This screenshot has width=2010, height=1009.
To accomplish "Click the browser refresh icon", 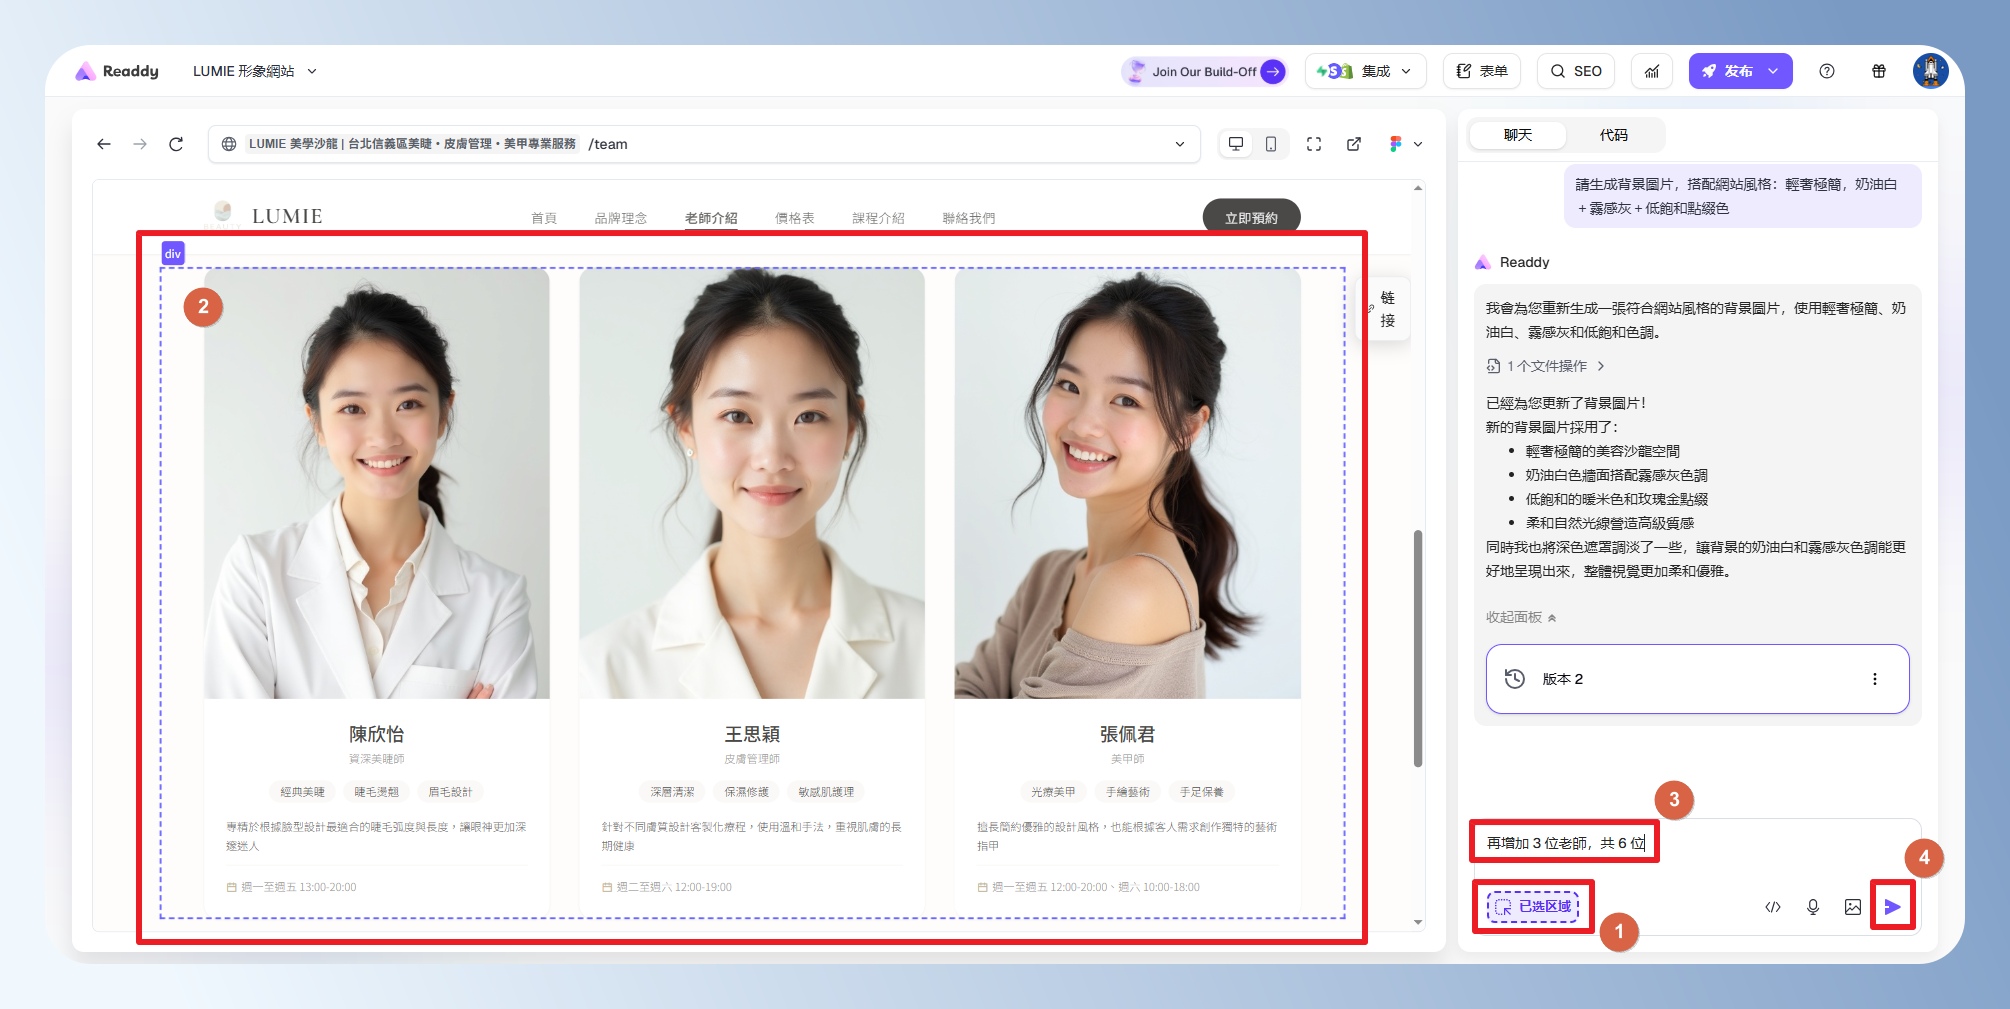I will 176,144.
